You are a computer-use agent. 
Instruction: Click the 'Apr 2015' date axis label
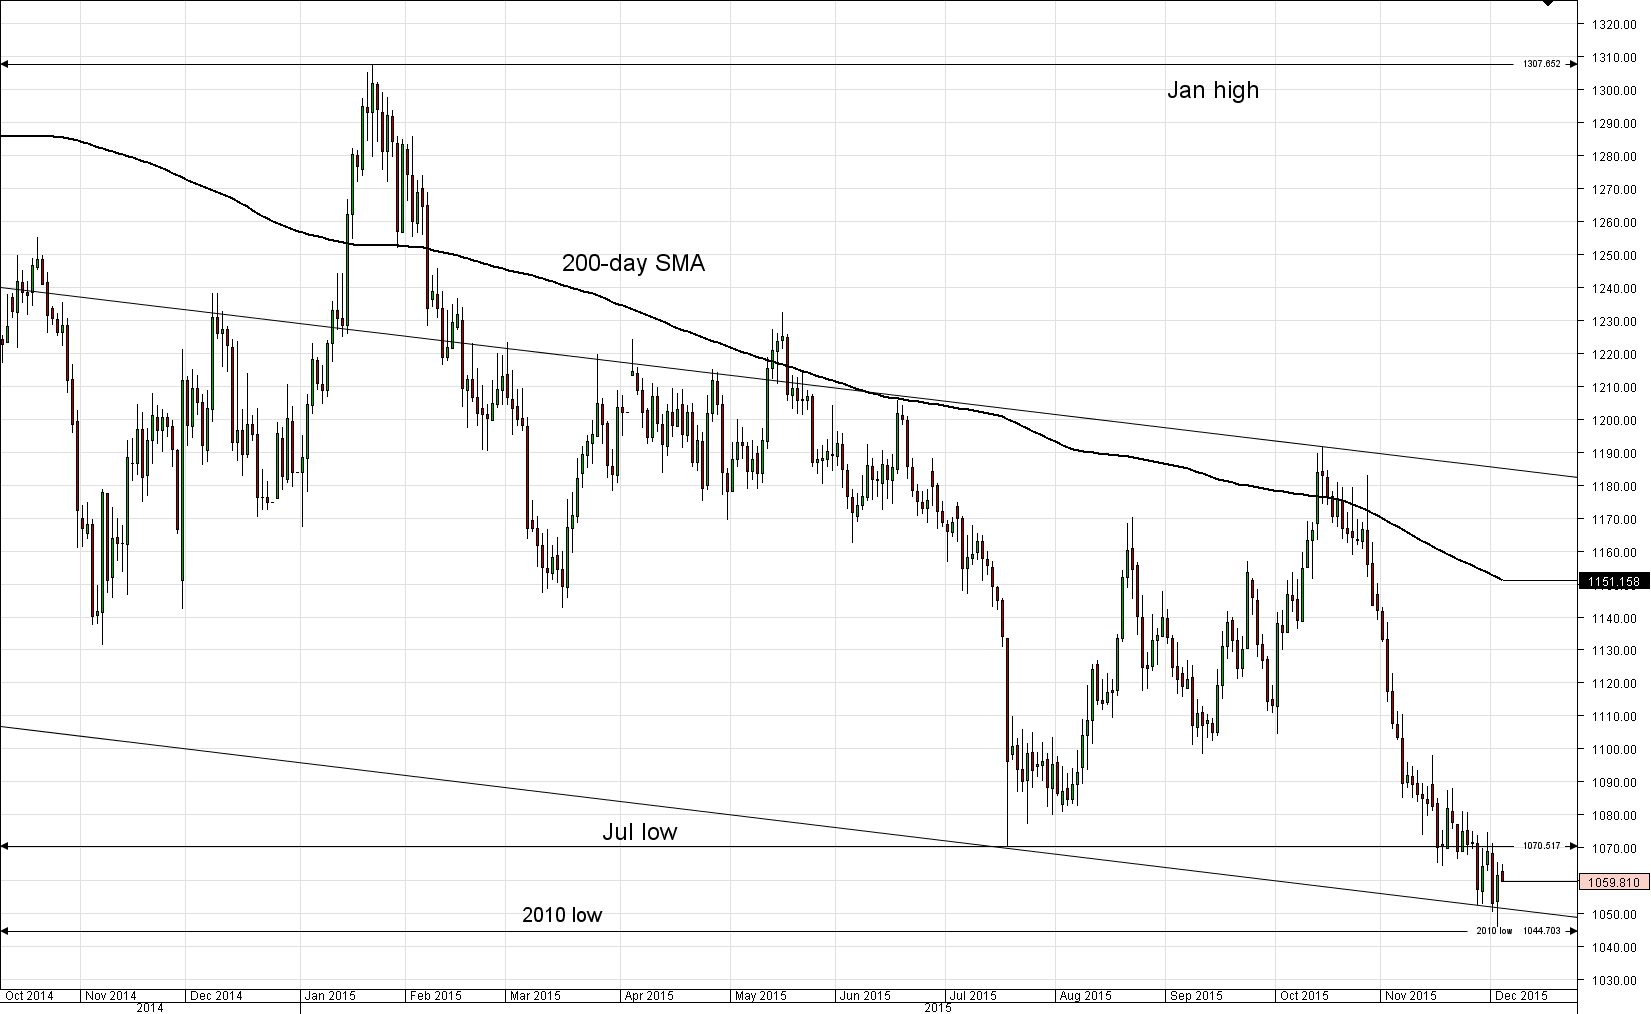pos(648,996)
